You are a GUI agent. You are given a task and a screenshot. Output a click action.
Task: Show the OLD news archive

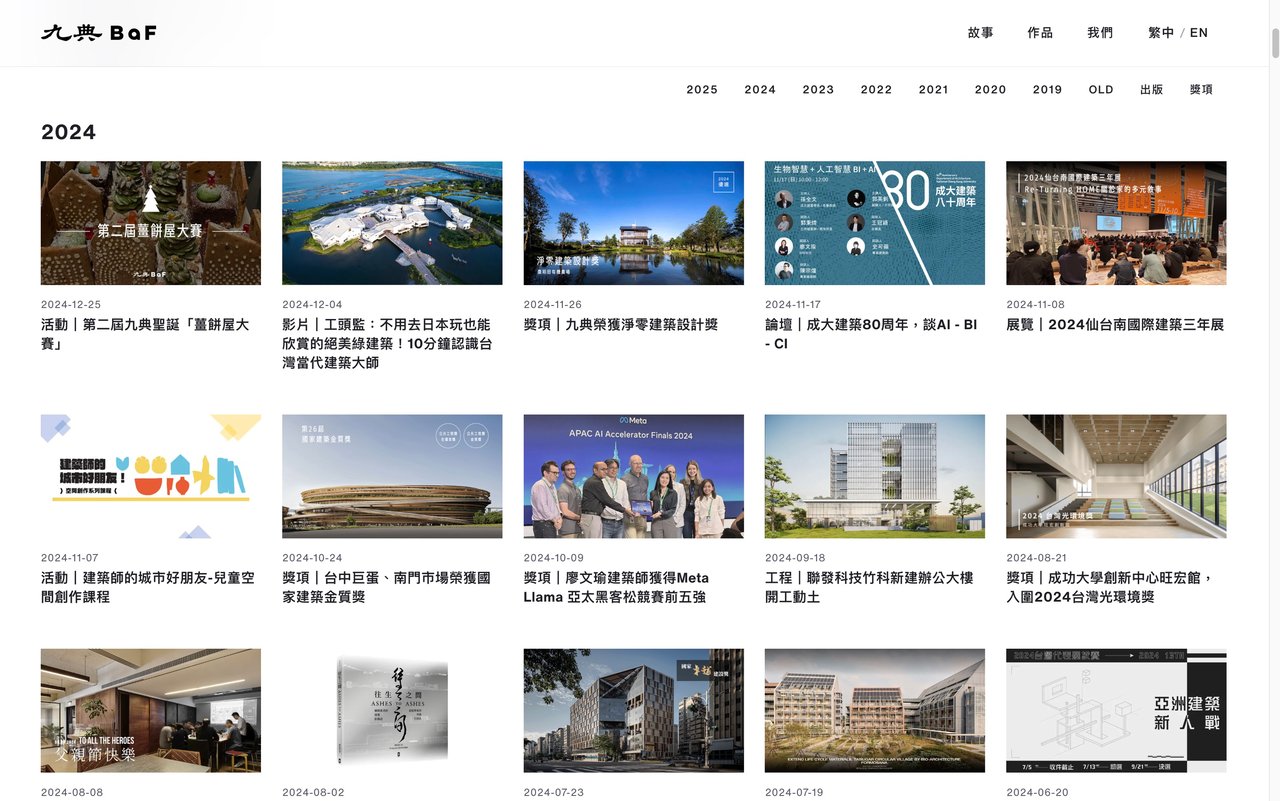[1101, 90]
